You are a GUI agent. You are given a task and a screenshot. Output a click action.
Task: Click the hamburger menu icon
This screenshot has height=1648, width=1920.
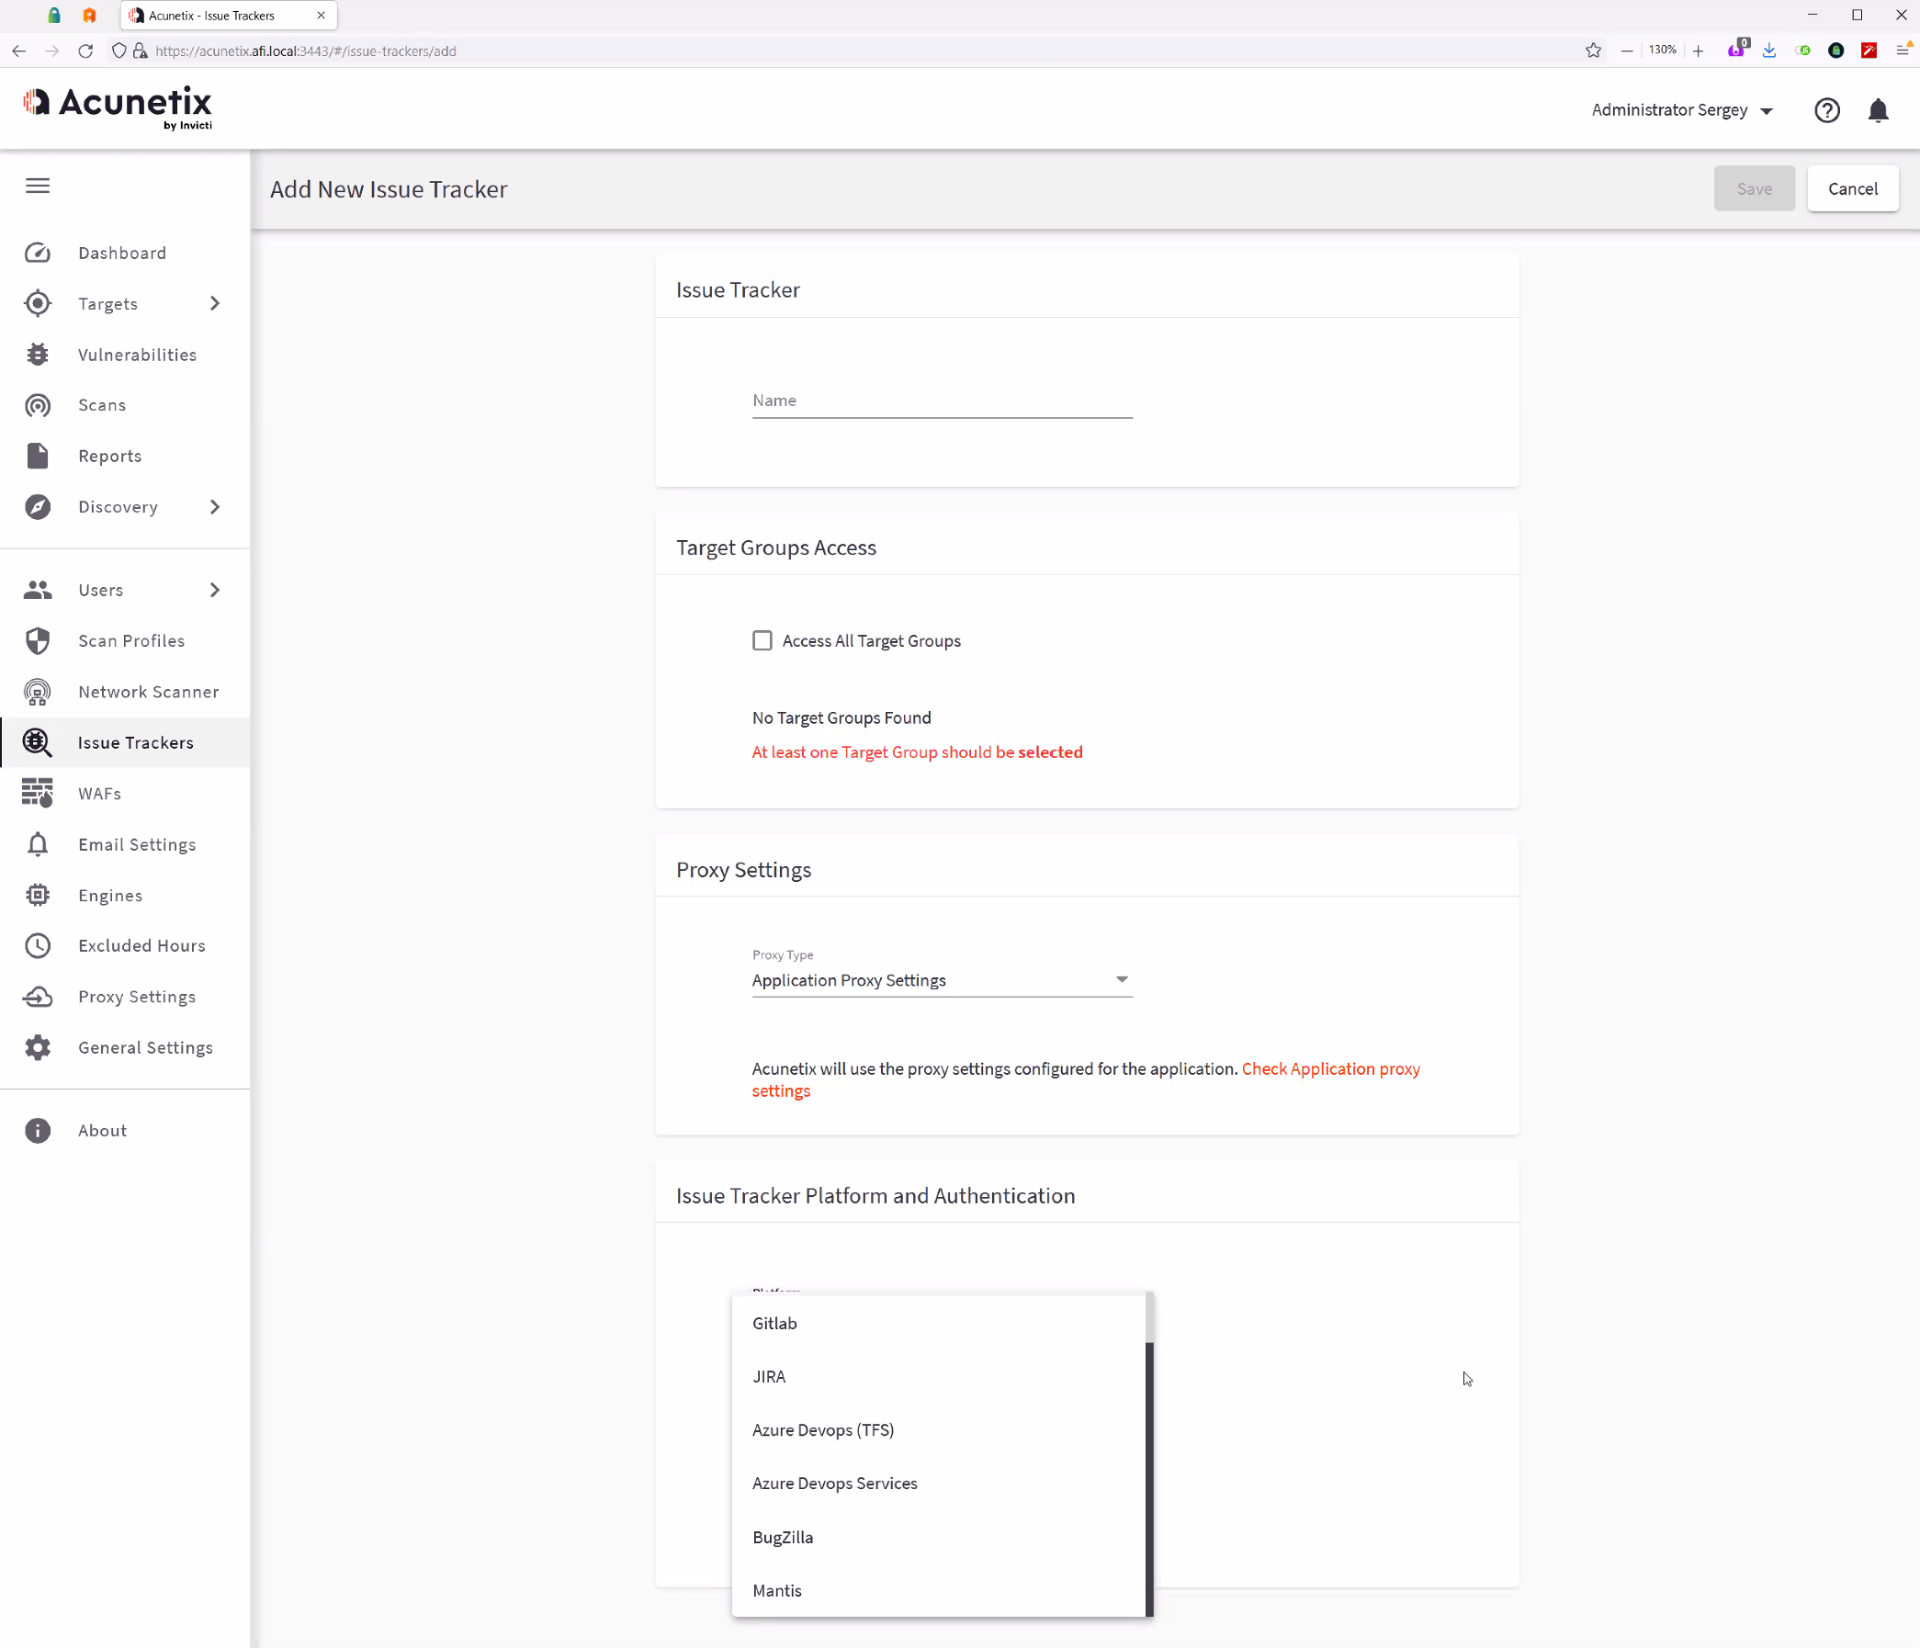pos(38,186)
